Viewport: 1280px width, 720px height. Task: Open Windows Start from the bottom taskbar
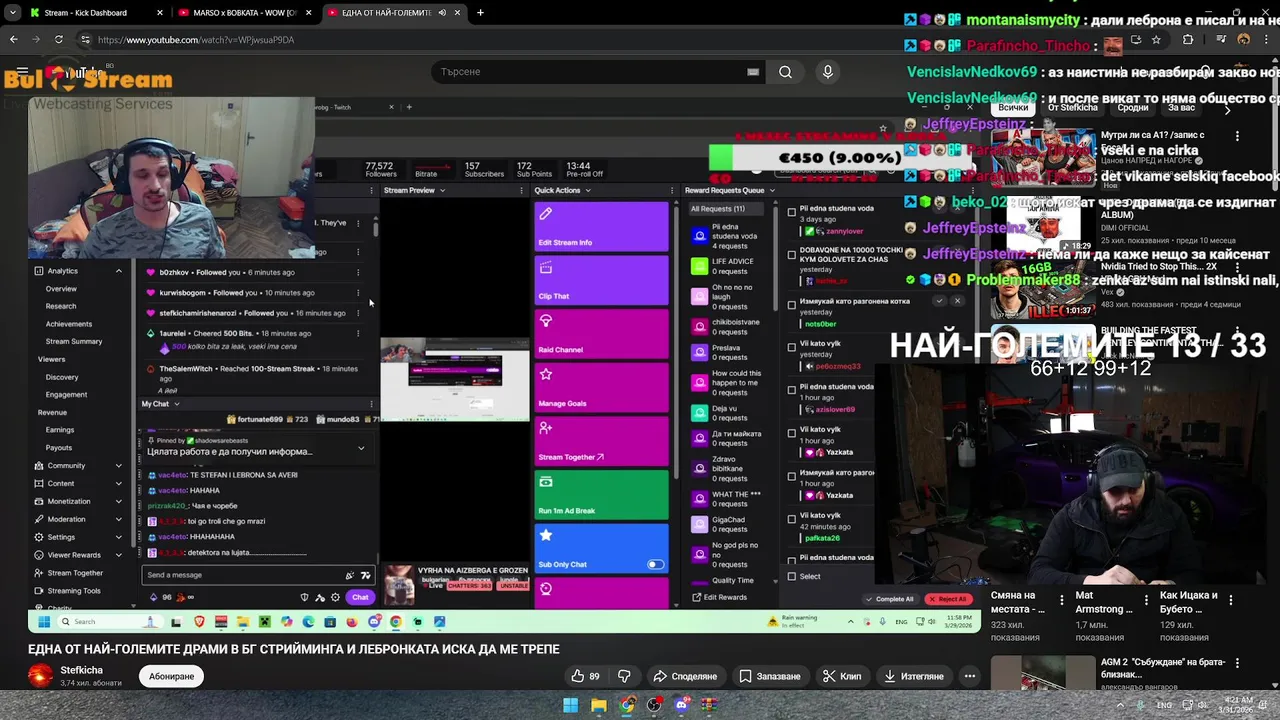coord(570,705)
